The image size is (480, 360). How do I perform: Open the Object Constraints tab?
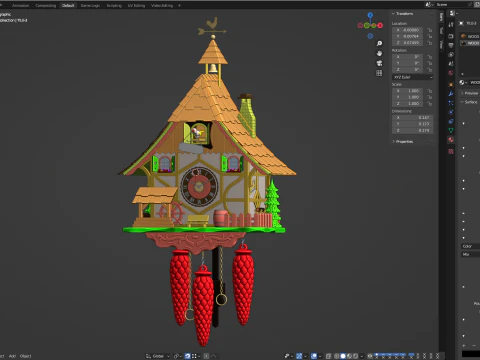(x=451, y=121)
